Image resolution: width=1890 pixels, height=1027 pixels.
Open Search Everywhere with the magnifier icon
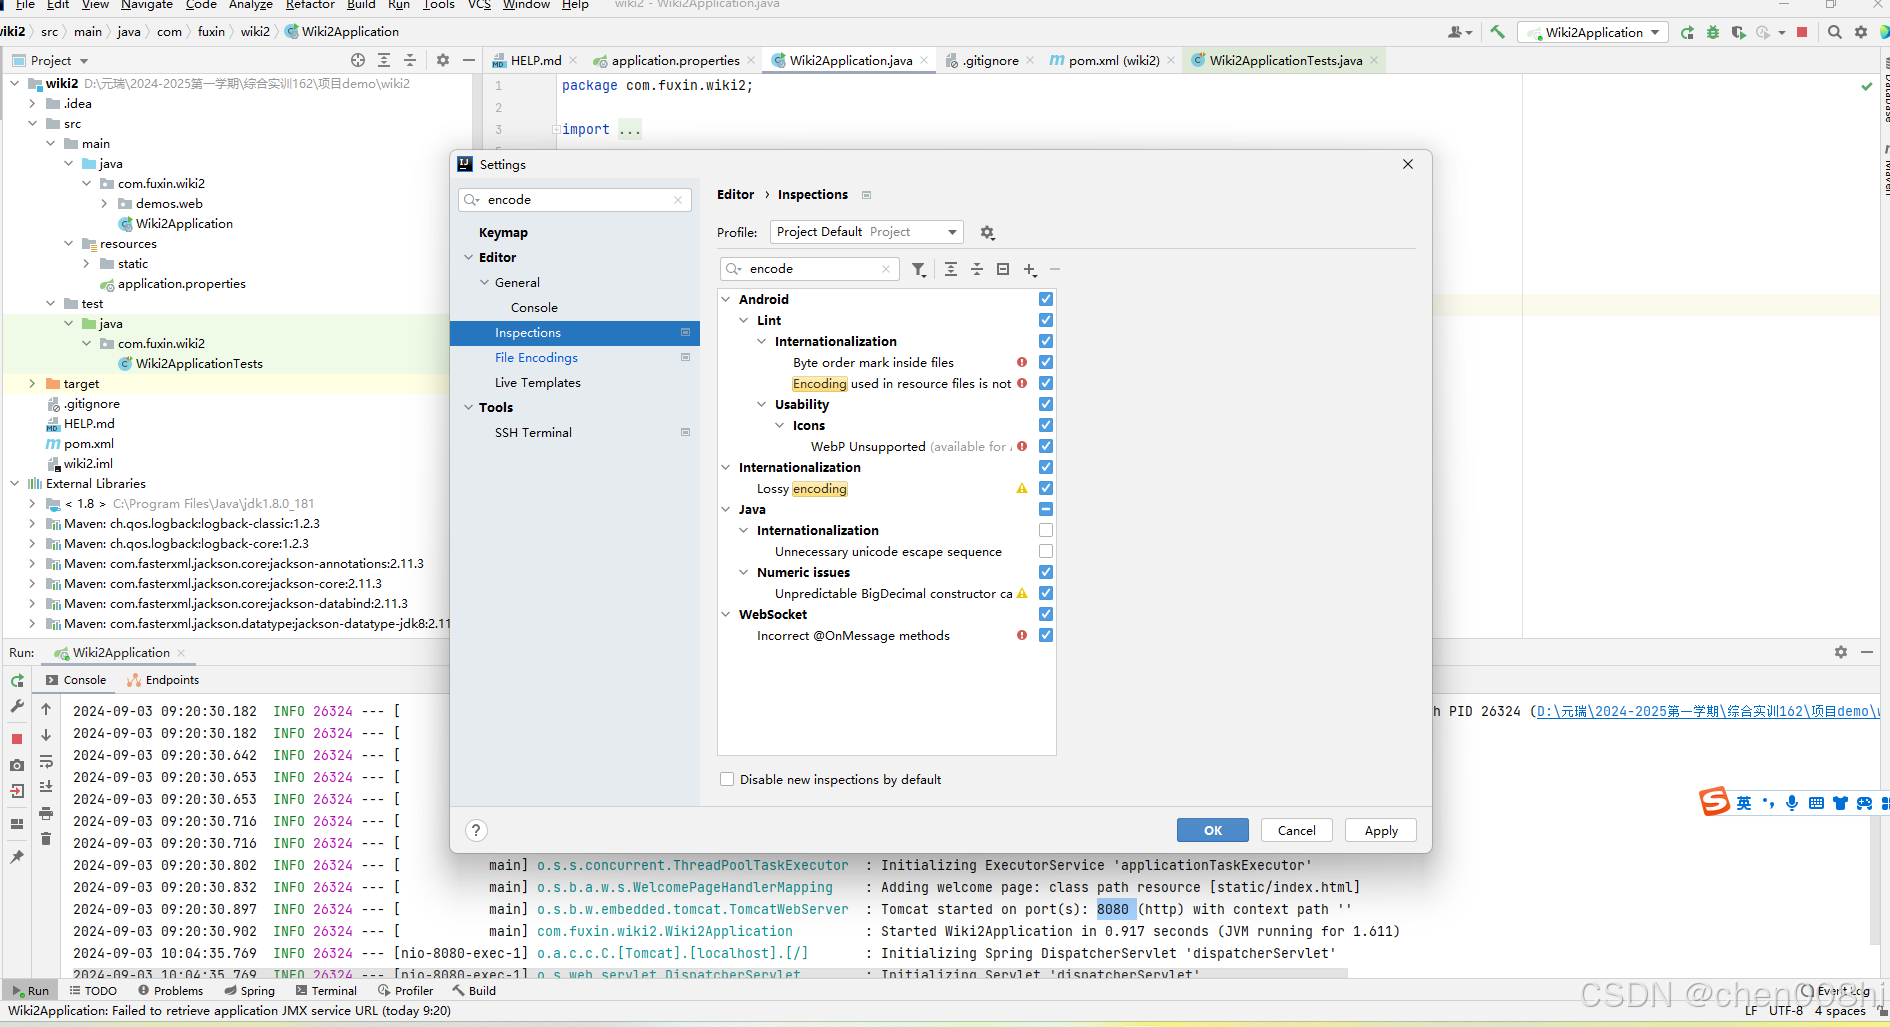pos(1835,31)
